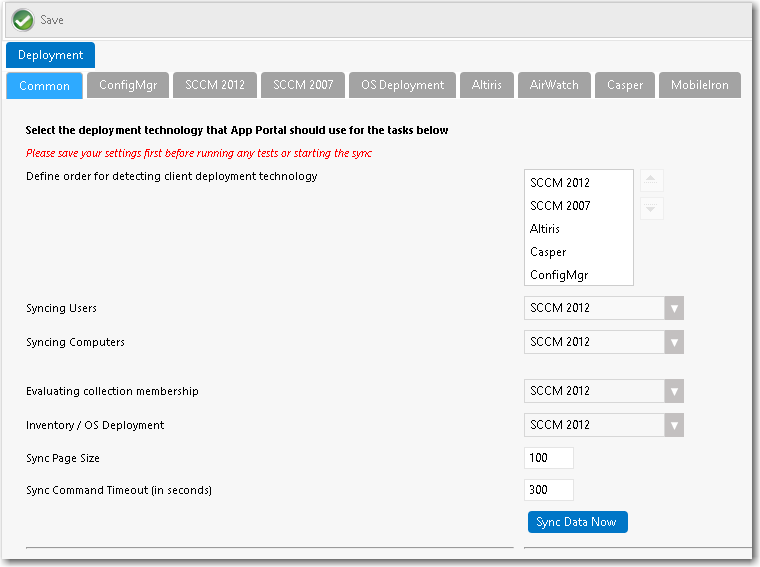Select the Deployment top-level tab
Viewport: 760px width, 567px height.
[x=50, y=55]
